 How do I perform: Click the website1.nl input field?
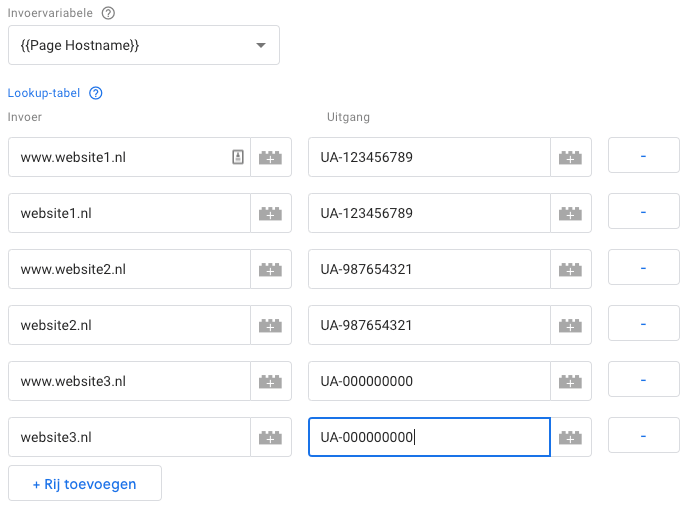(128, 213)
